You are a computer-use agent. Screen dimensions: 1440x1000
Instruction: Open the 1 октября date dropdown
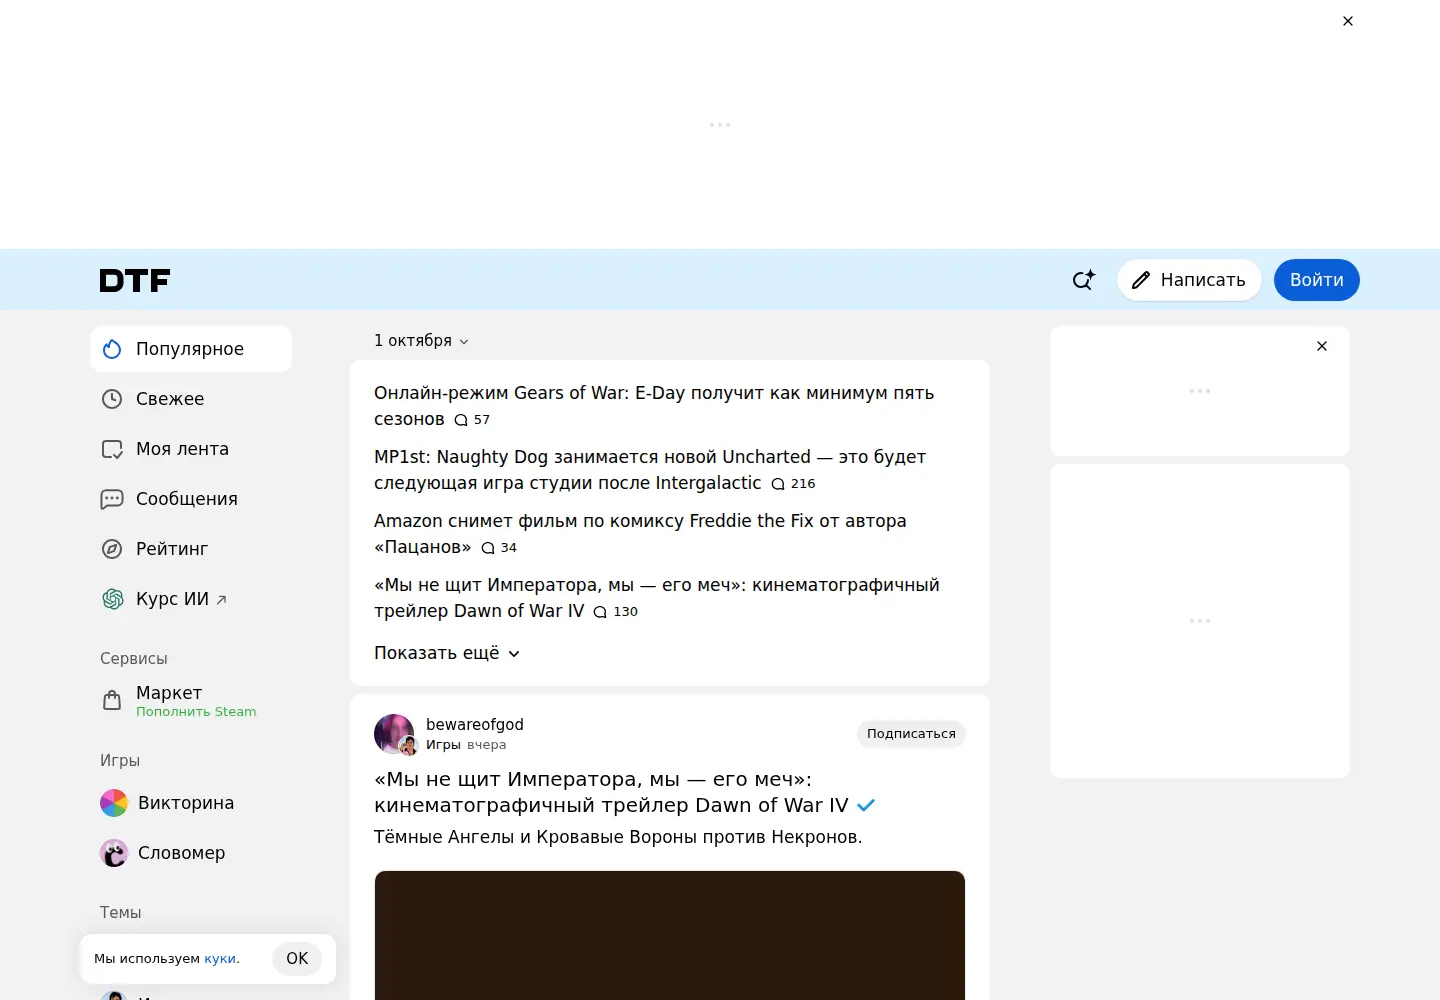coord(421,341)
